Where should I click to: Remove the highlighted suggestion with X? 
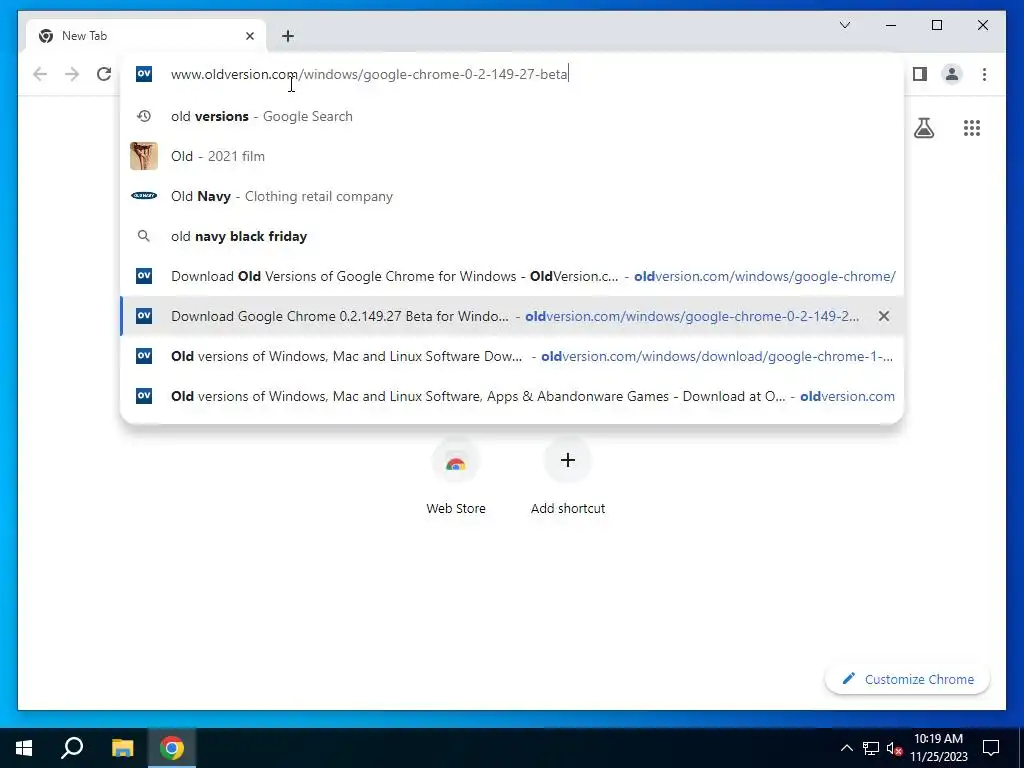884,316
